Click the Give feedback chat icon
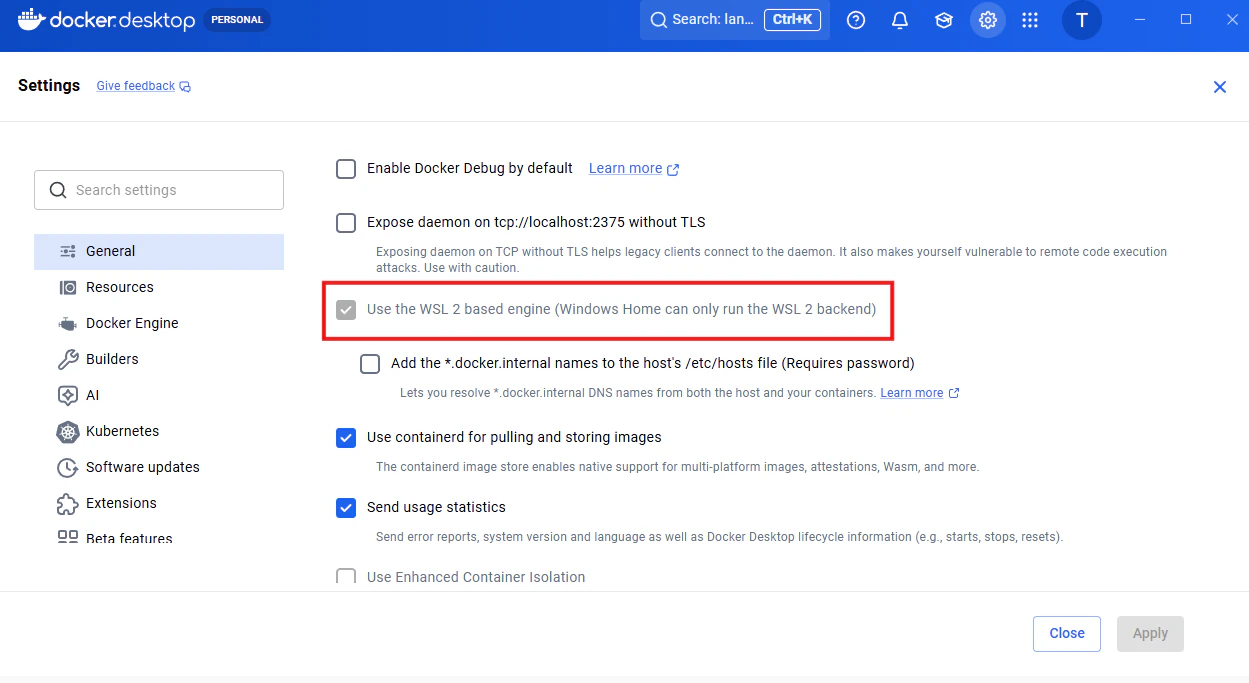1249x683 pixels. (x=185, y=87)
